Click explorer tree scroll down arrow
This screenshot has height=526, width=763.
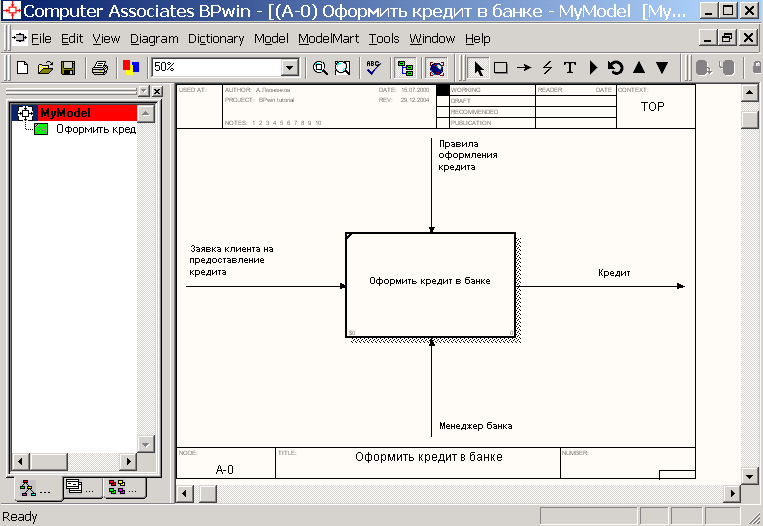145,444
